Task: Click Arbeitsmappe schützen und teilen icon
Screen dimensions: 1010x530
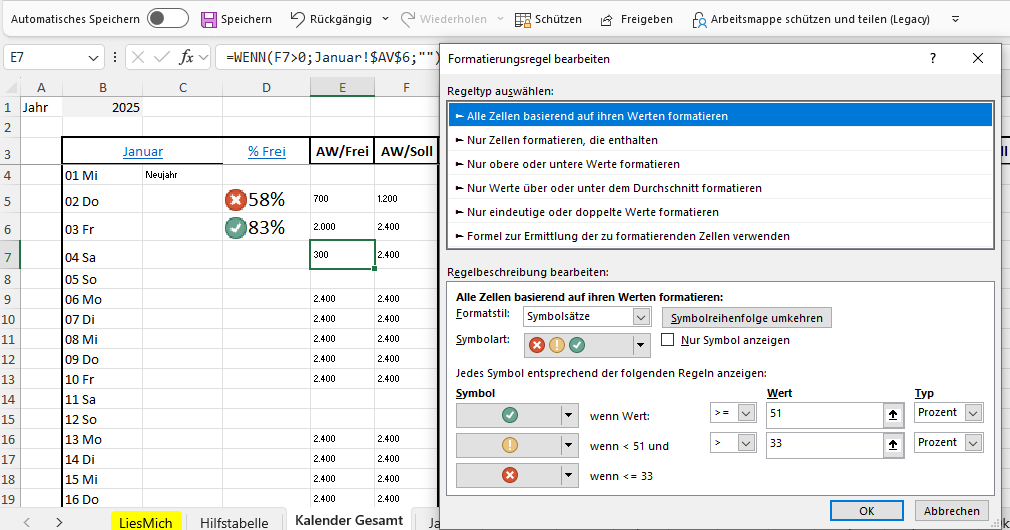Action: coord(699,20)
